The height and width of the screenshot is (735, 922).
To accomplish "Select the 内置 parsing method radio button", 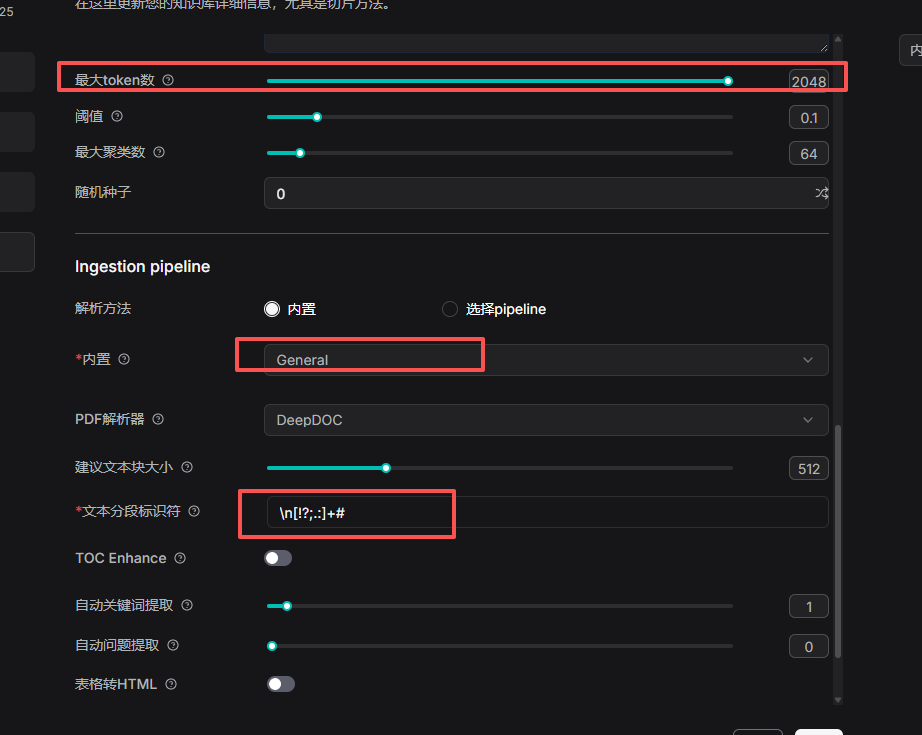I will click(x=272, y=309).
